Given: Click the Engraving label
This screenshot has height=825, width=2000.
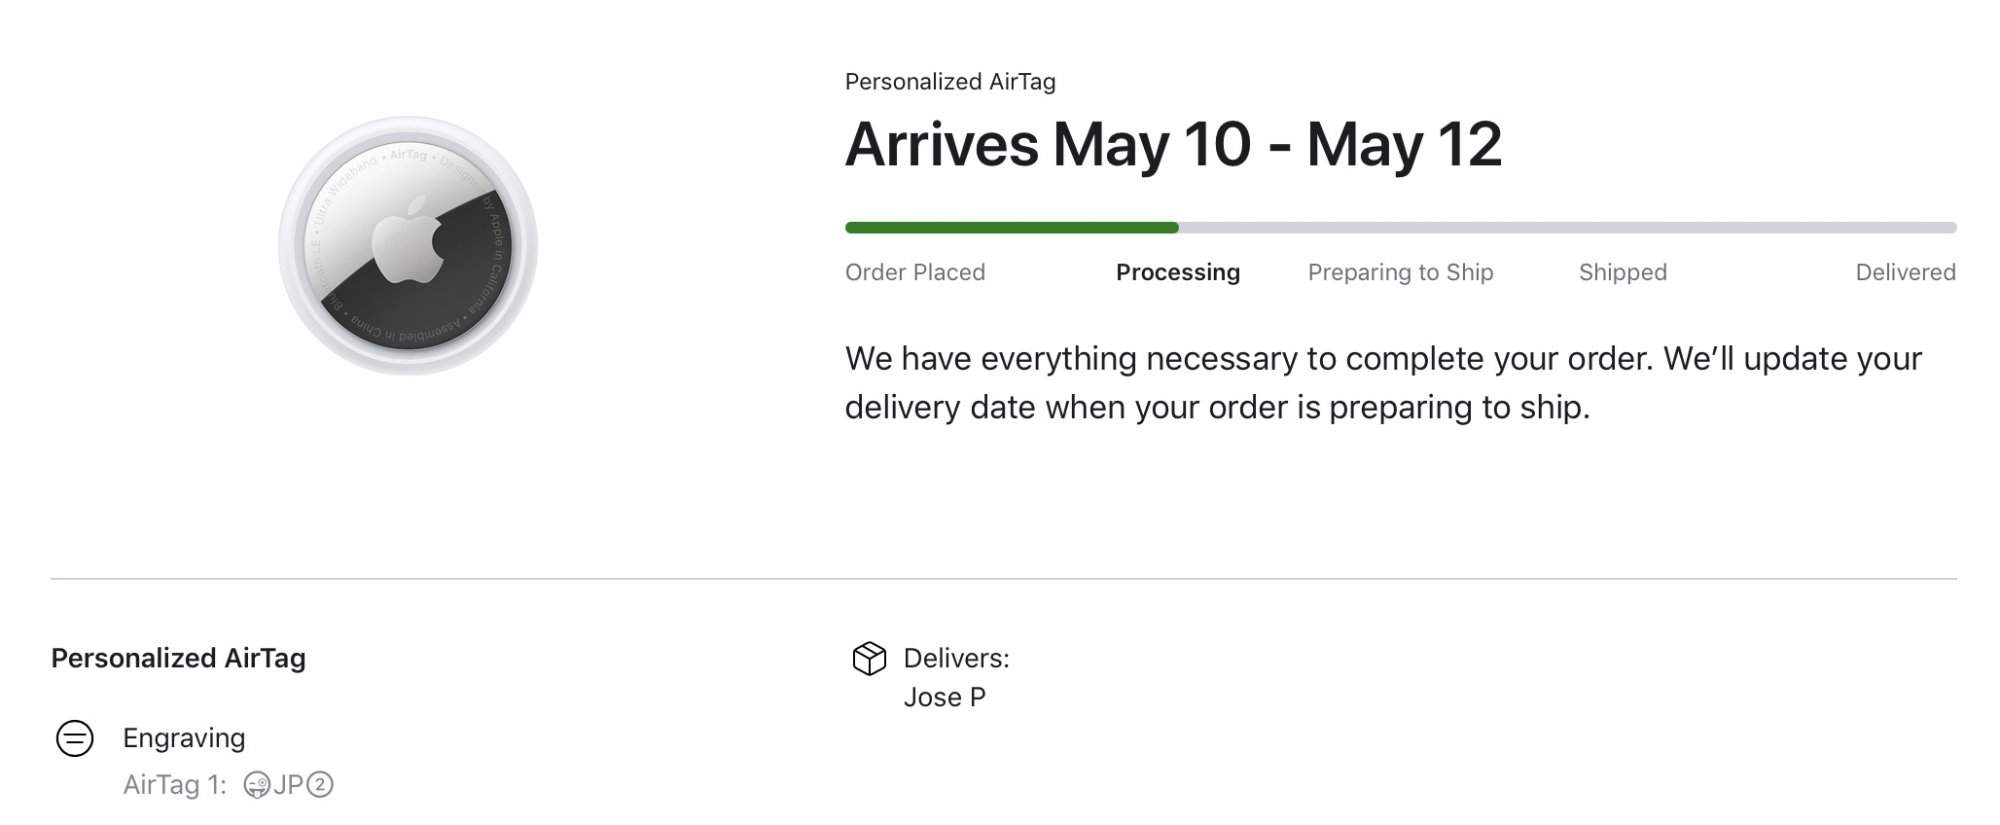Looking at the screenshot, I should pos(184,738).
